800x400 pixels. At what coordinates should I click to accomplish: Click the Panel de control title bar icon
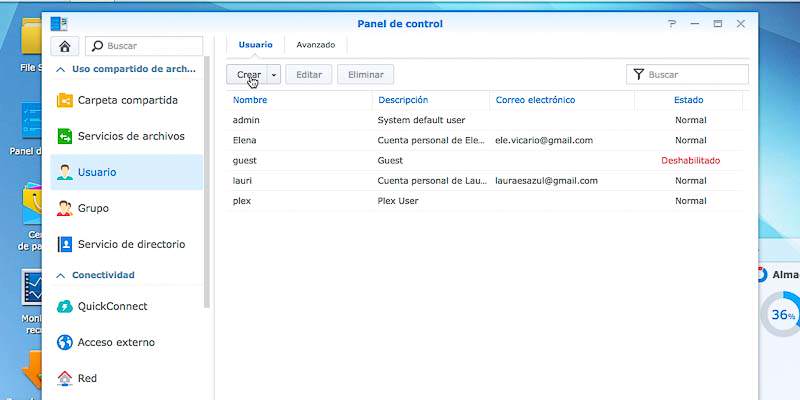coord(59,24)
